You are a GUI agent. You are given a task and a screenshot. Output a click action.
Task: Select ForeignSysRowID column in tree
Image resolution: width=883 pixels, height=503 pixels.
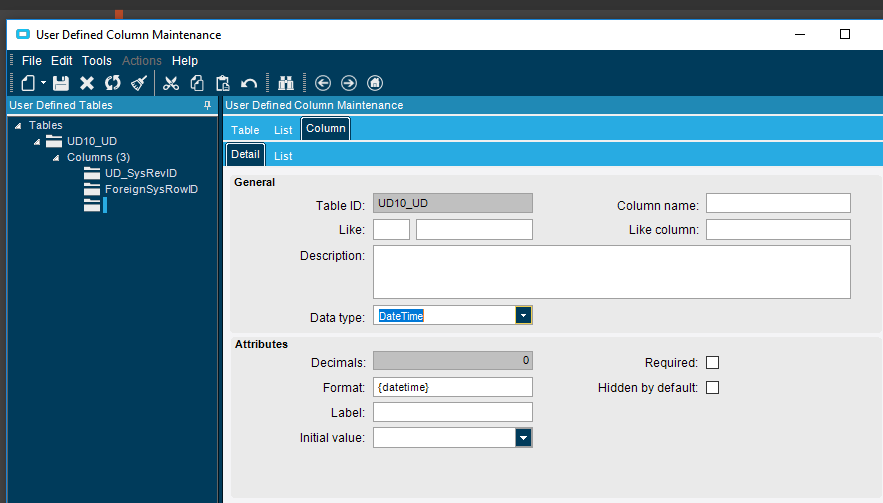[151, 189]
